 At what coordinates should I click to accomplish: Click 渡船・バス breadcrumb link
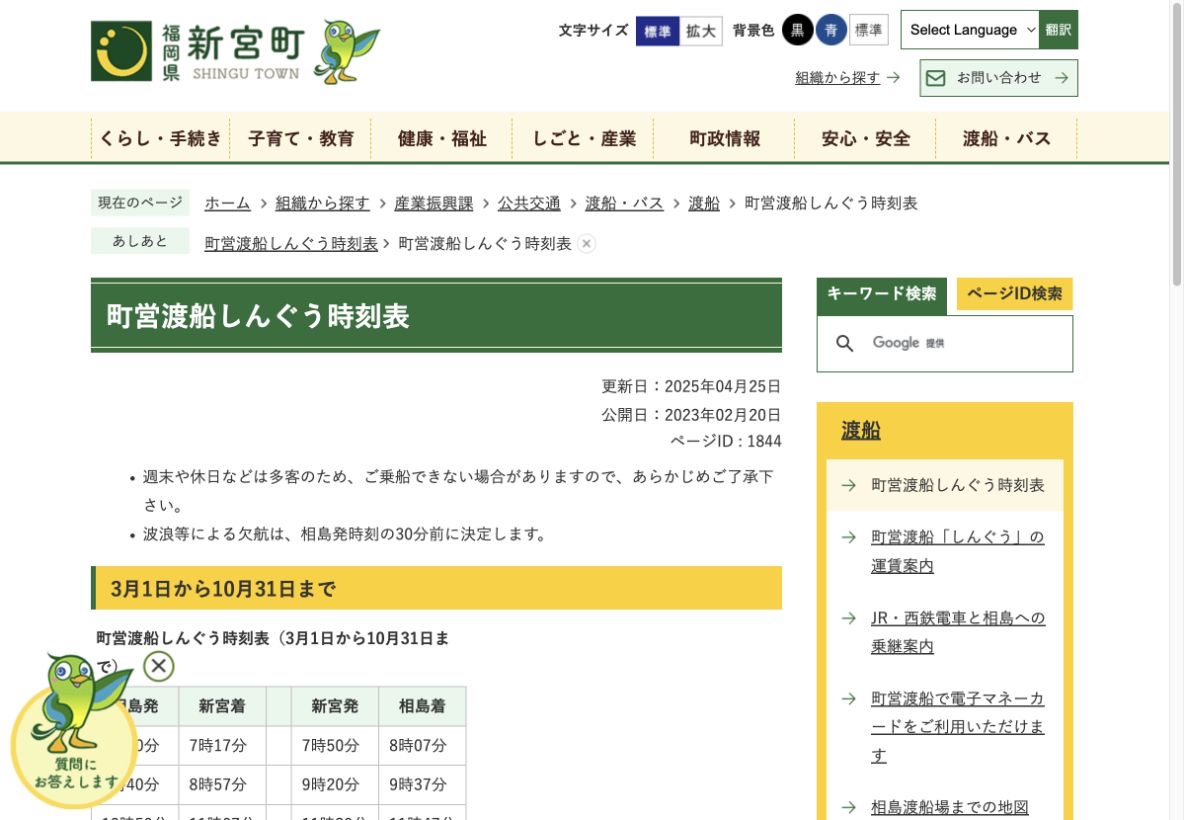pyautogui.click(x=624, y=203)
